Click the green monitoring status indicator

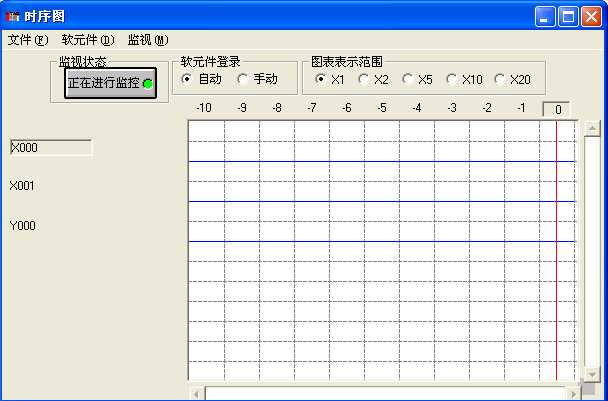147,84
